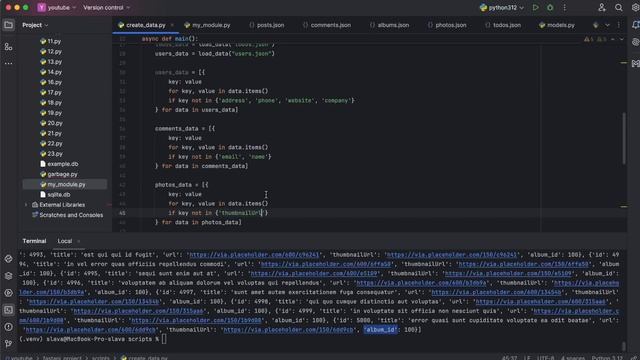The height and width of the screenshot is (360, 640).
Task: Open the Structure tool window icon
Action: point(8,47)
